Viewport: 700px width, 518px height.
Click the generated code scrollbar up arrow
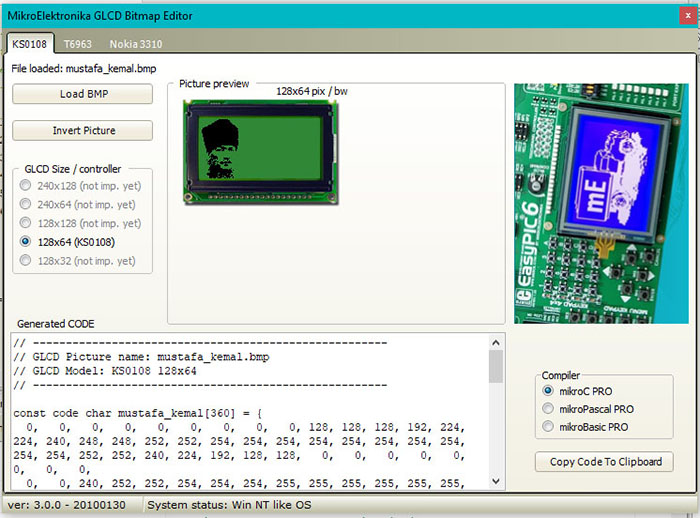pyautogui.click(x=495, y=343)
